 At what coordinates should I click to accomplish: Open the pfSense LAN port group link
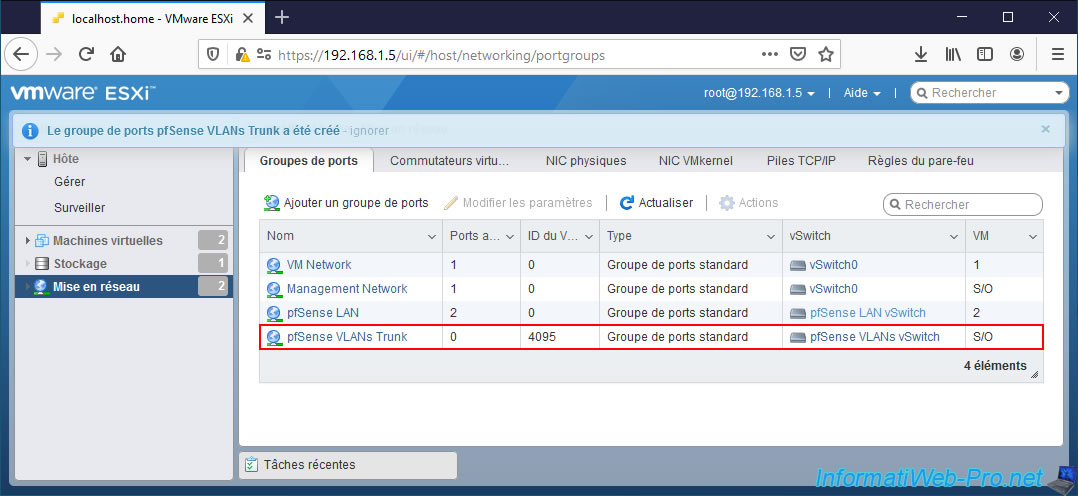pyautogui.click(x=322, y=312)
